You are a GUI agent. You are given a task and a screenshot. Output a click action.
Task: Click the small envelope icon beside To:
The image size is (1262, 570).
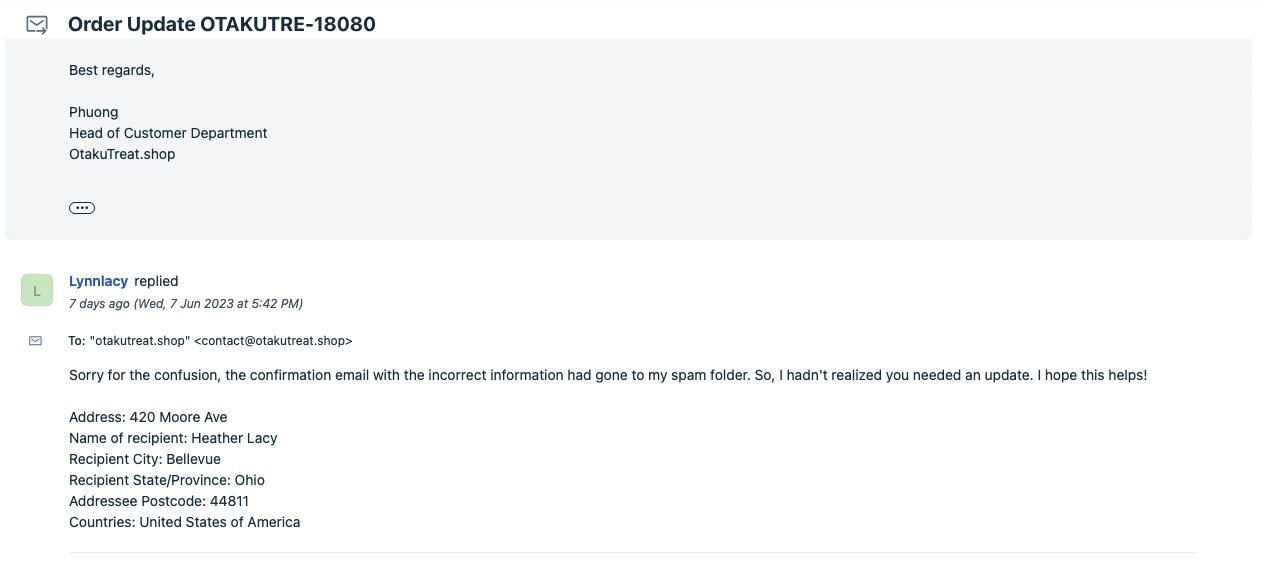[x=36, y=341]
